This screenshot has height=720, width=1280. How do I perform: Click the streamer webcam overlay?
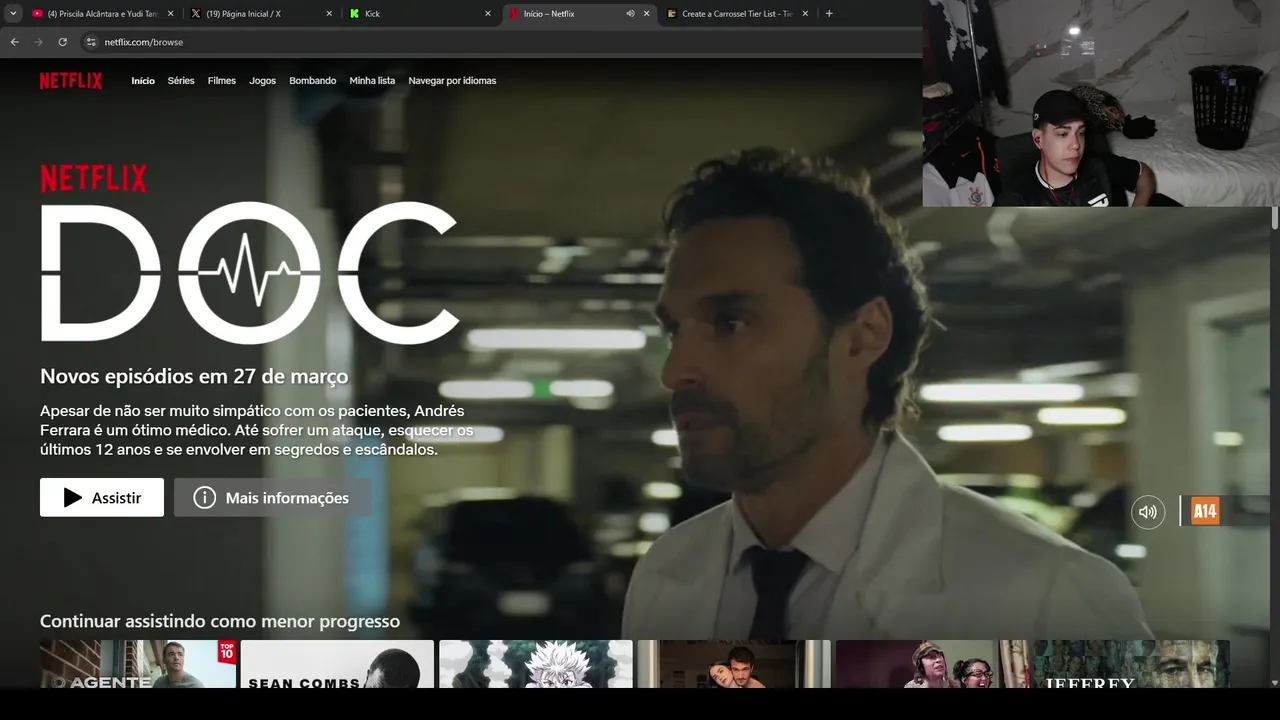(1101, 103)
